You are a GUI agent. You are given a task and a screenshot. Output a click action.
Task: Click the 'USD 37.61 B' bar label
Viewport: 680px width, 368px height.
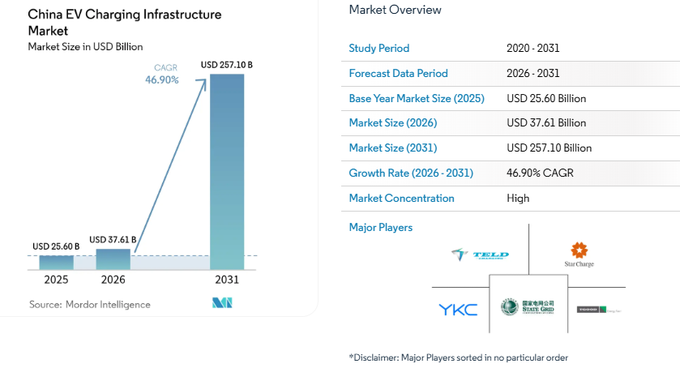(x=113, y=240)
